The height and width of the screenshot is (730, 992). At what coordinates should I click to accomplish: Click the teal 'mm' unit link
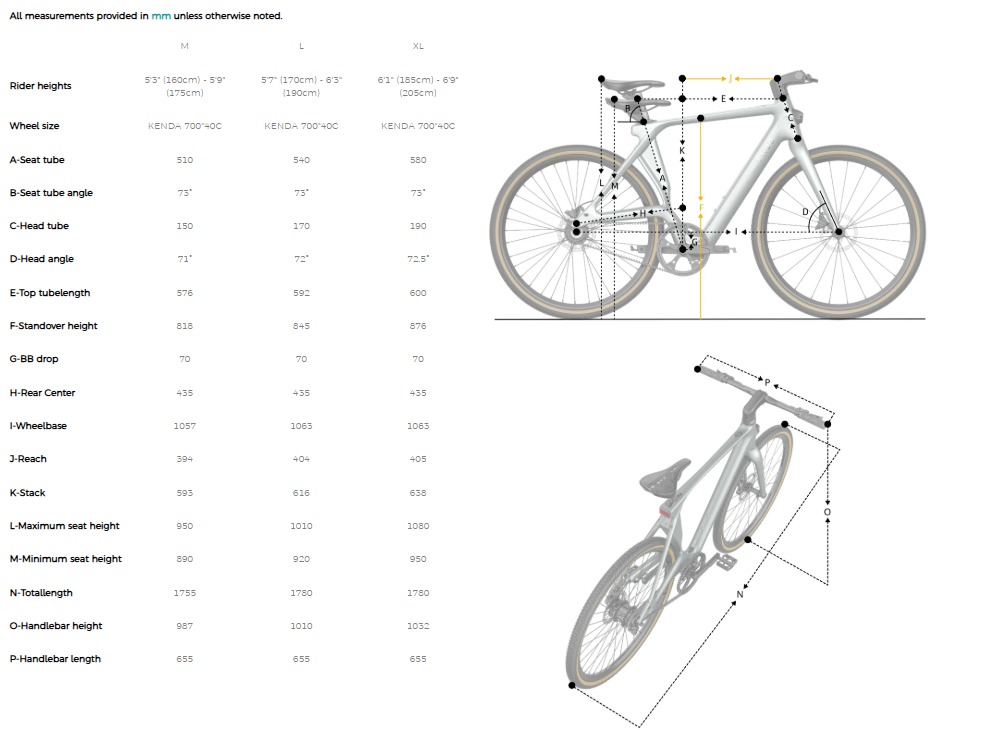[x=161, y=16]
